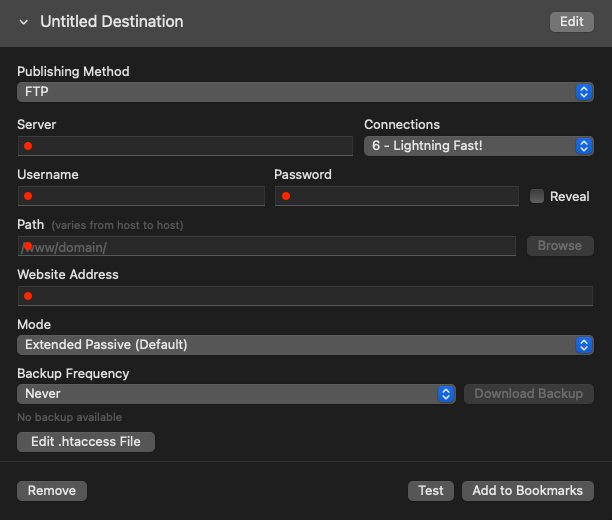Select the Untitled Destination title text
612x520 pixels.
(111, 22)
